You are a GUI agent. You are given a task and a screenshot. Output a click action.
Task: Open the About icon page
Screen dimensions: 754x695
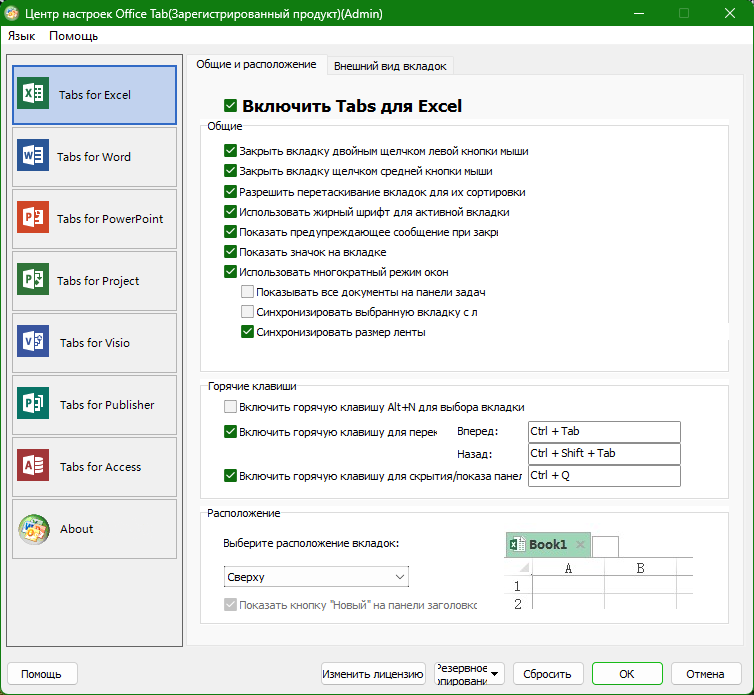[34, 529]
